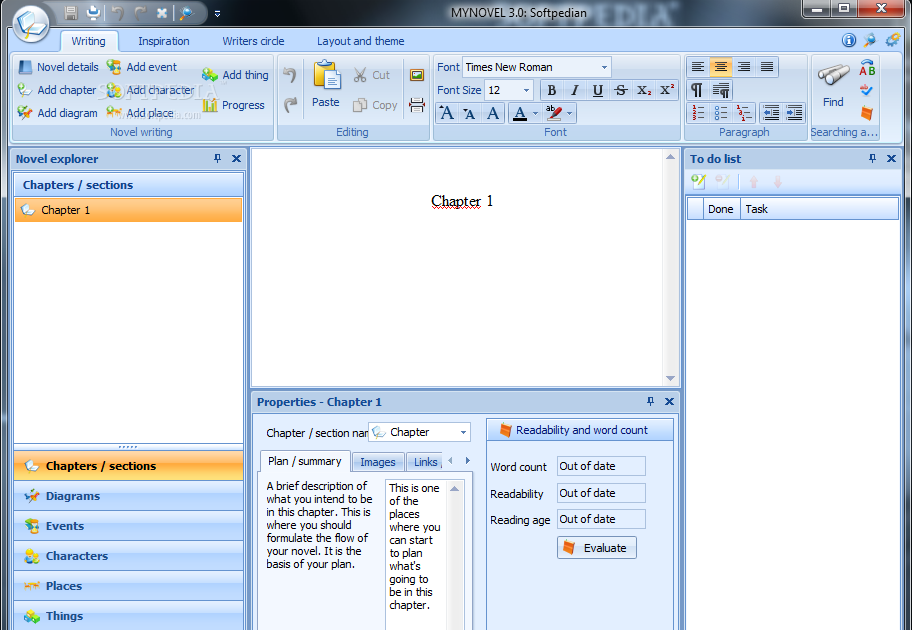Select Chapter 1 in chapters list
The width and height of the screenshot is (912, 630).
click(129, 210)
